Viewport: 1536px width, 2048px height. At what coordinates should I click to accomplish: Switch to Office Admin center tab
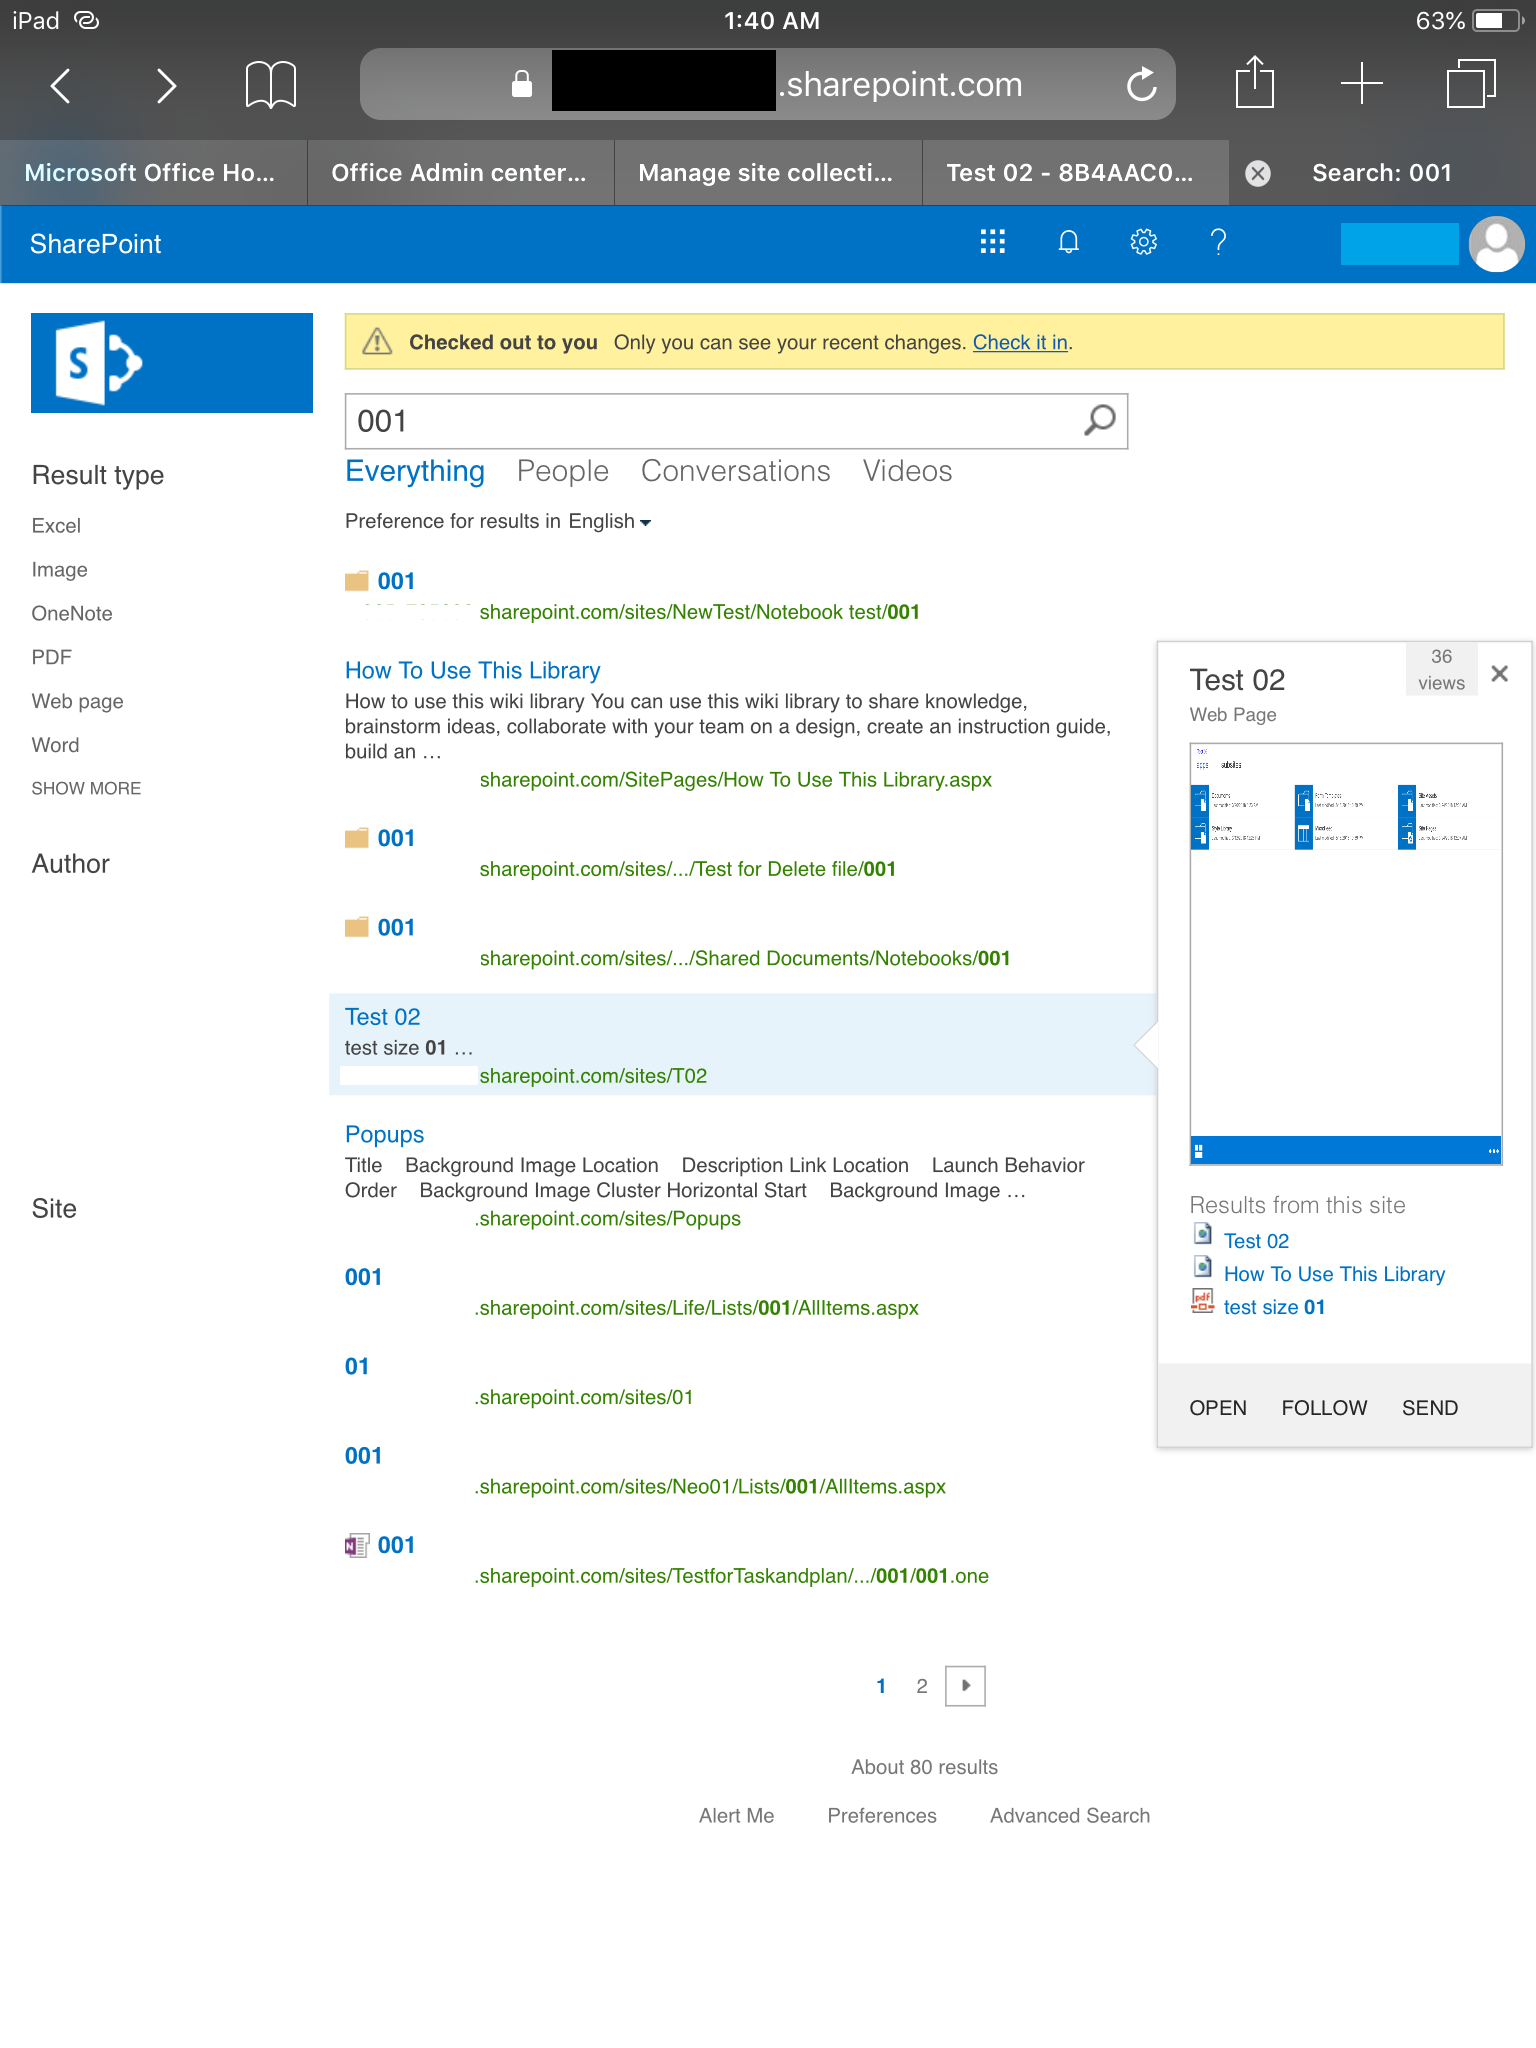tap(460, 173)
